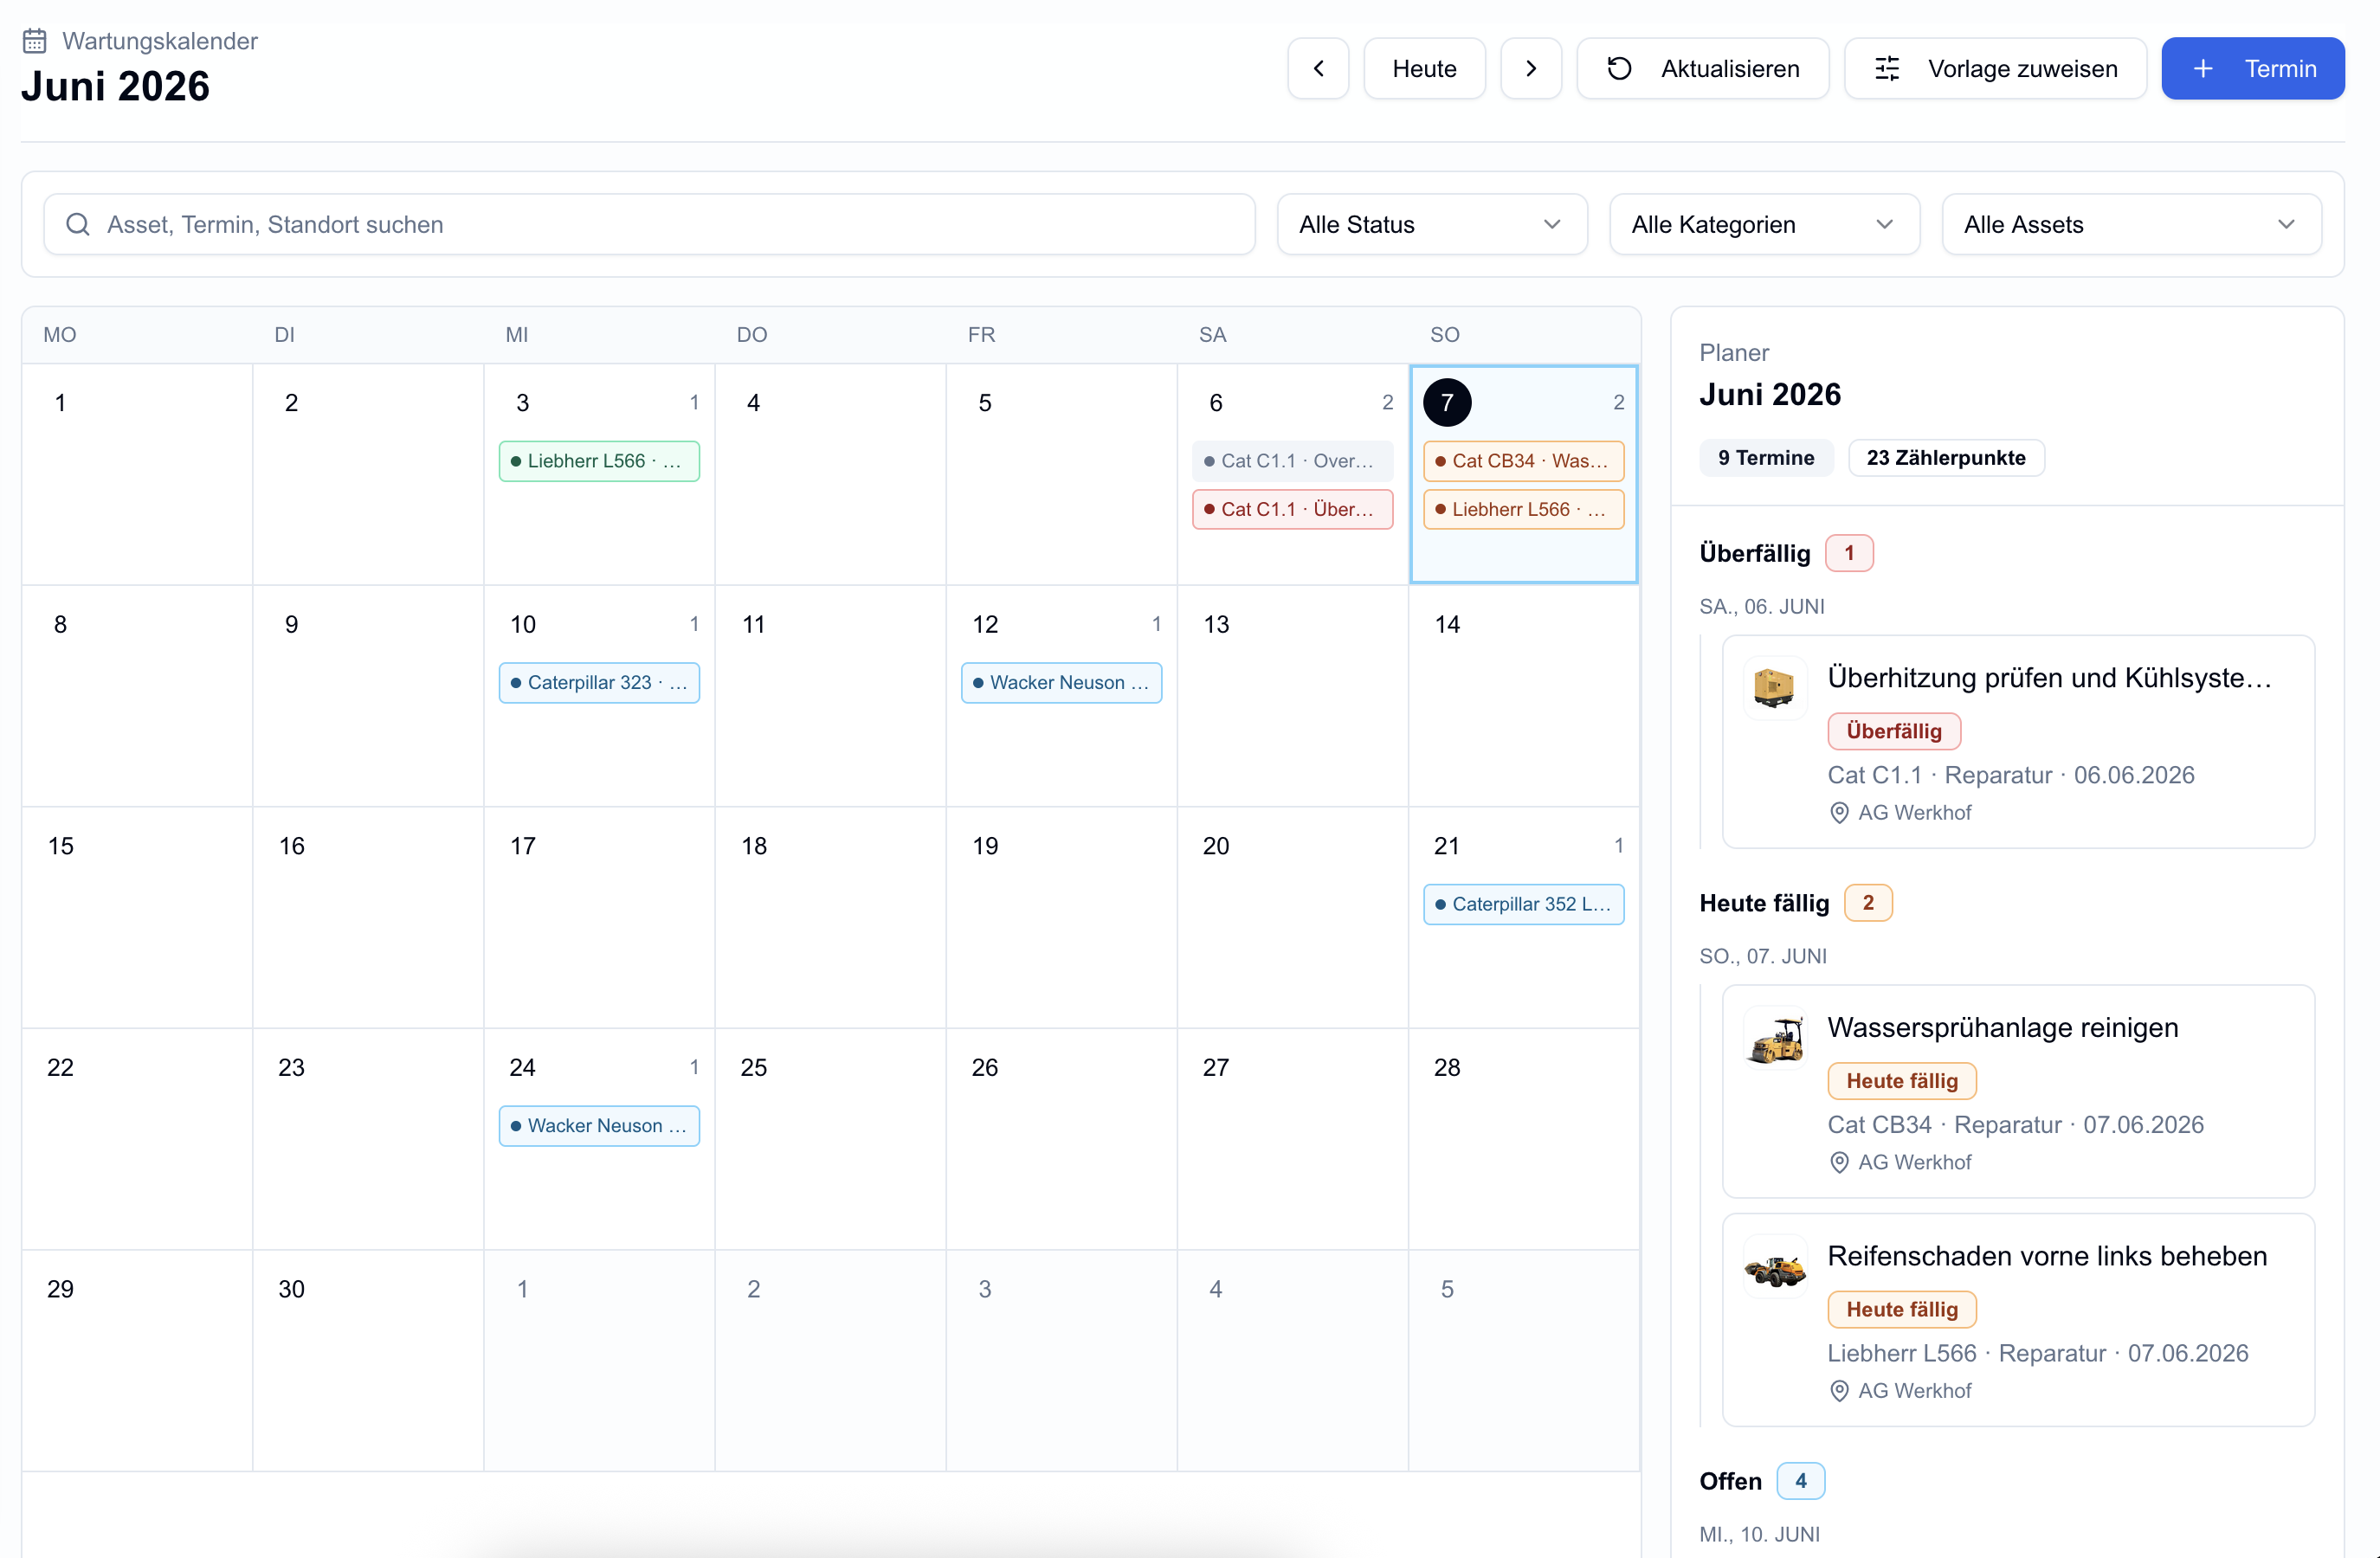Viewport: 2380px width, 1558px height.
Task: Click the Heute fällig count badge 2
Action: coord(1868,903)
